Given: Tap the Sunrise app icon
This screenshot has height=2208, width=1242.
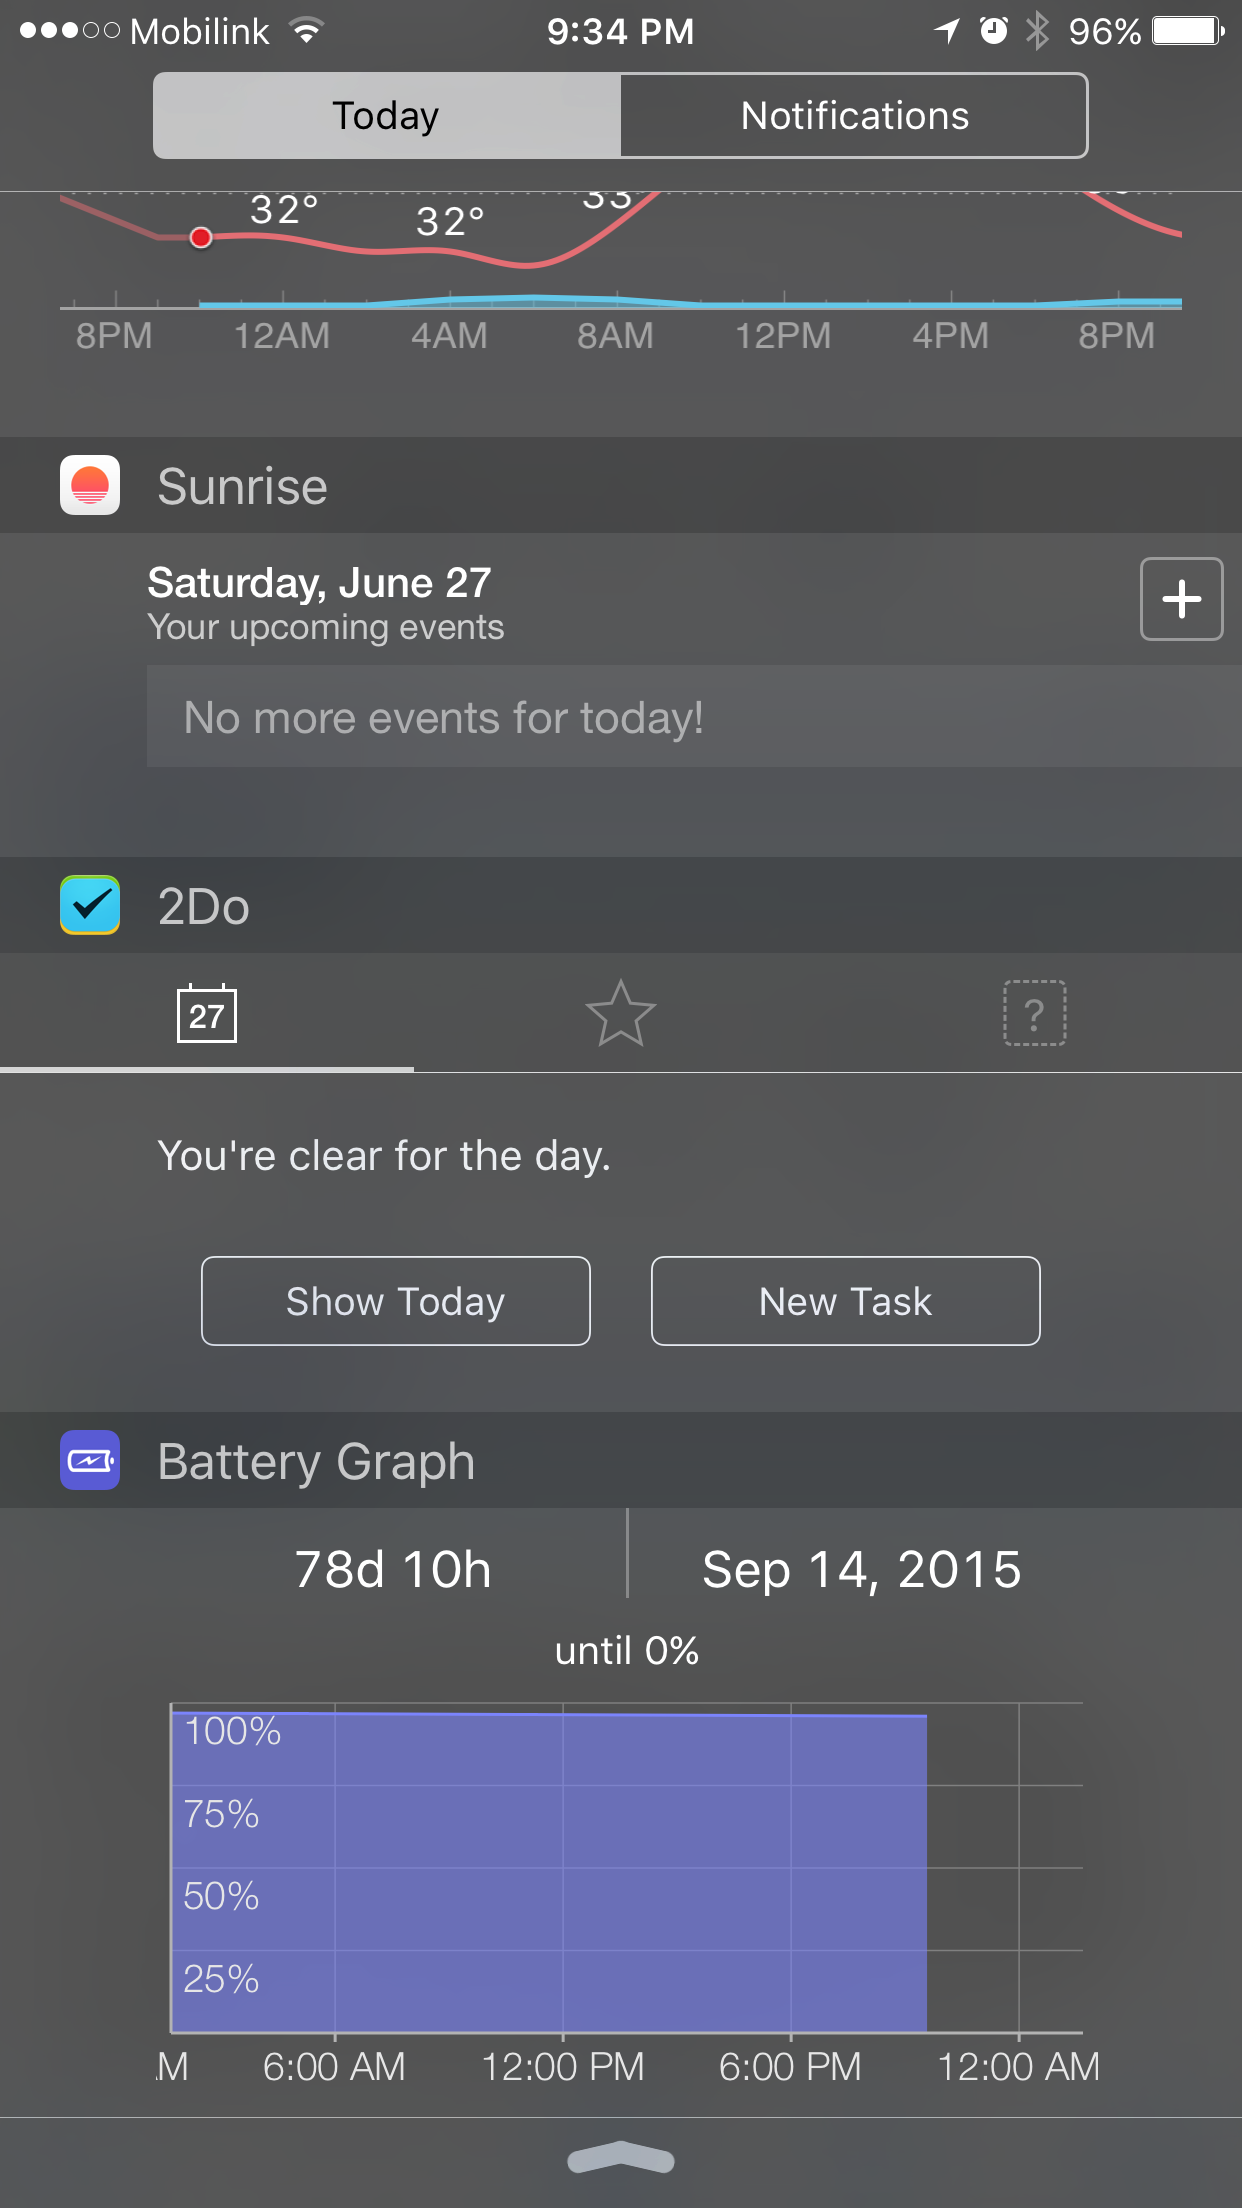Looking at the screenshot, I should pyautogui.click(x=90, y=486).
